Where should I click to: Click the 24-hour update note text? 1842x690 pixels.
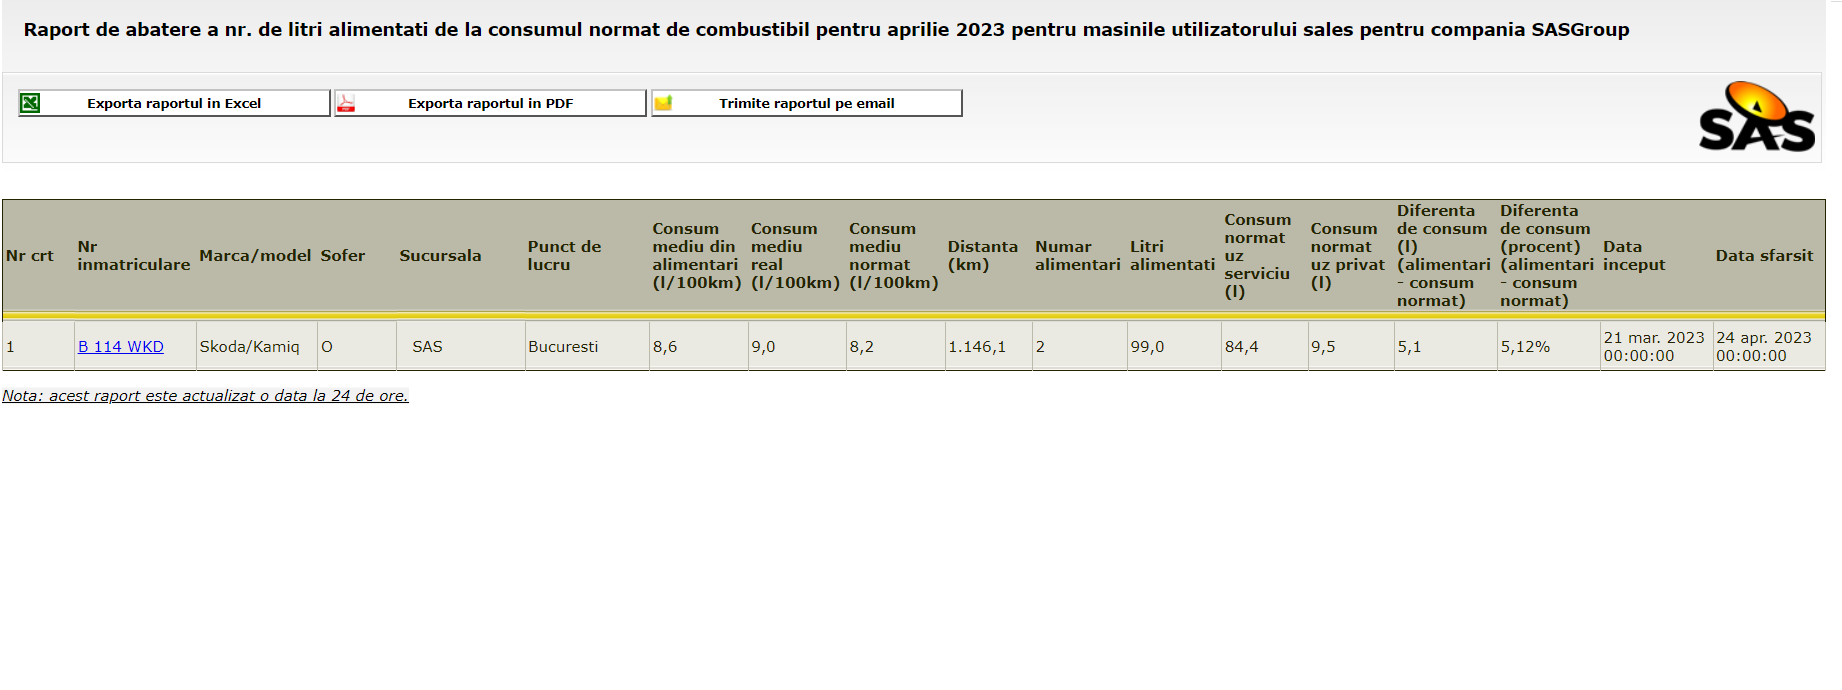pyautogui.click(x=205, y=396)
